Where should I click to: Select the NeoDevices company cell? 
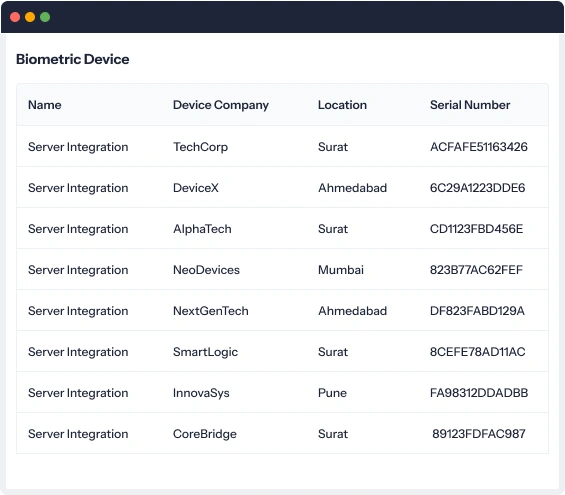(x=206, y=270)
